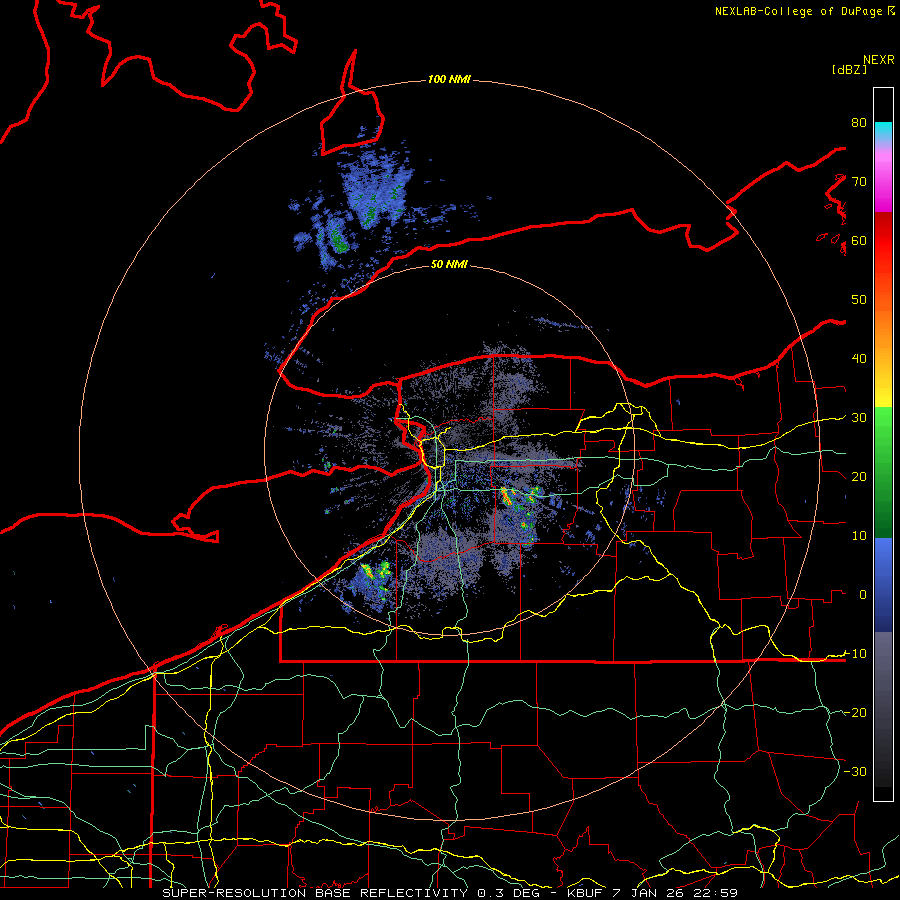
Task: Click the 22:59 timestamp in the caption
Action: 718,893
